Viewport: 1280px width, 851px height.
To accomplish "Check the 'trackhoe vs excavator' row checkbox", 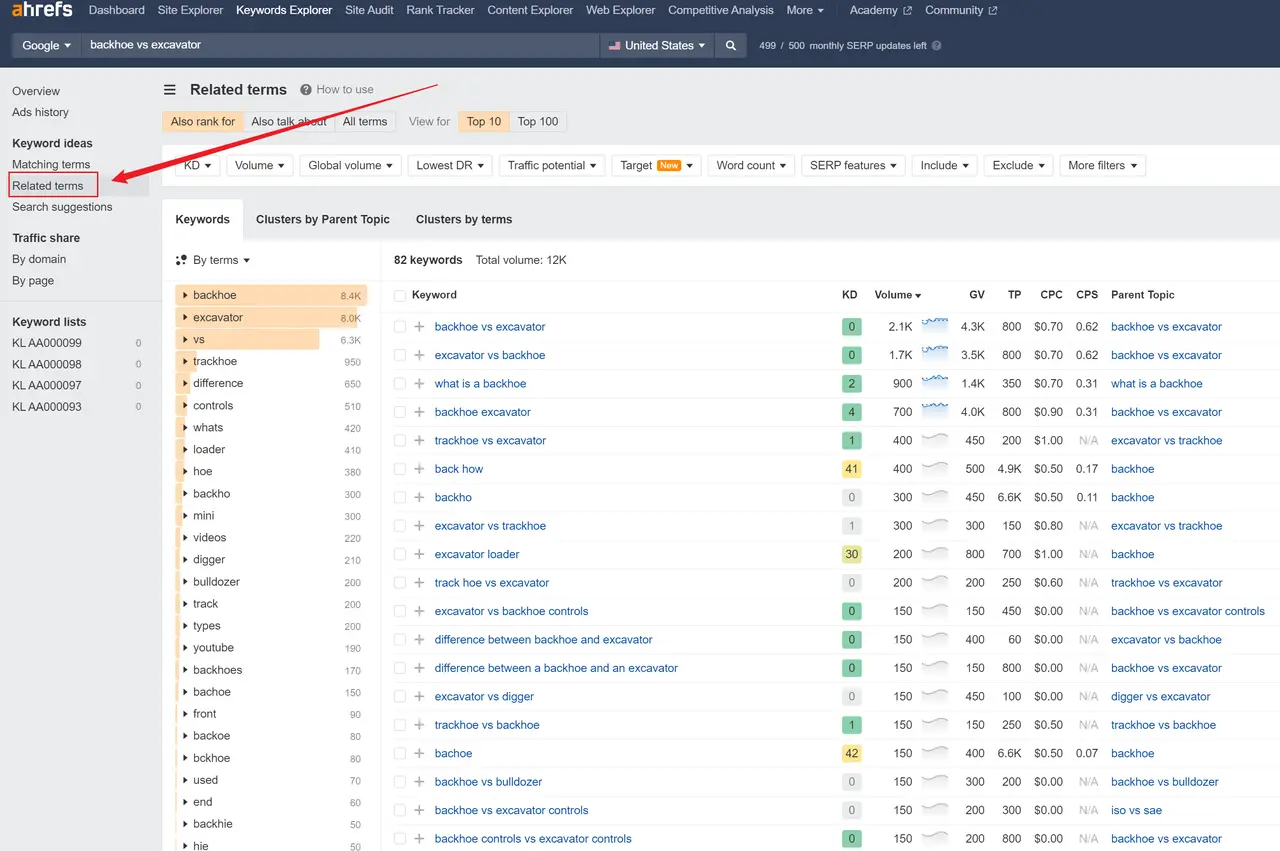I will (x=400, y=441).
